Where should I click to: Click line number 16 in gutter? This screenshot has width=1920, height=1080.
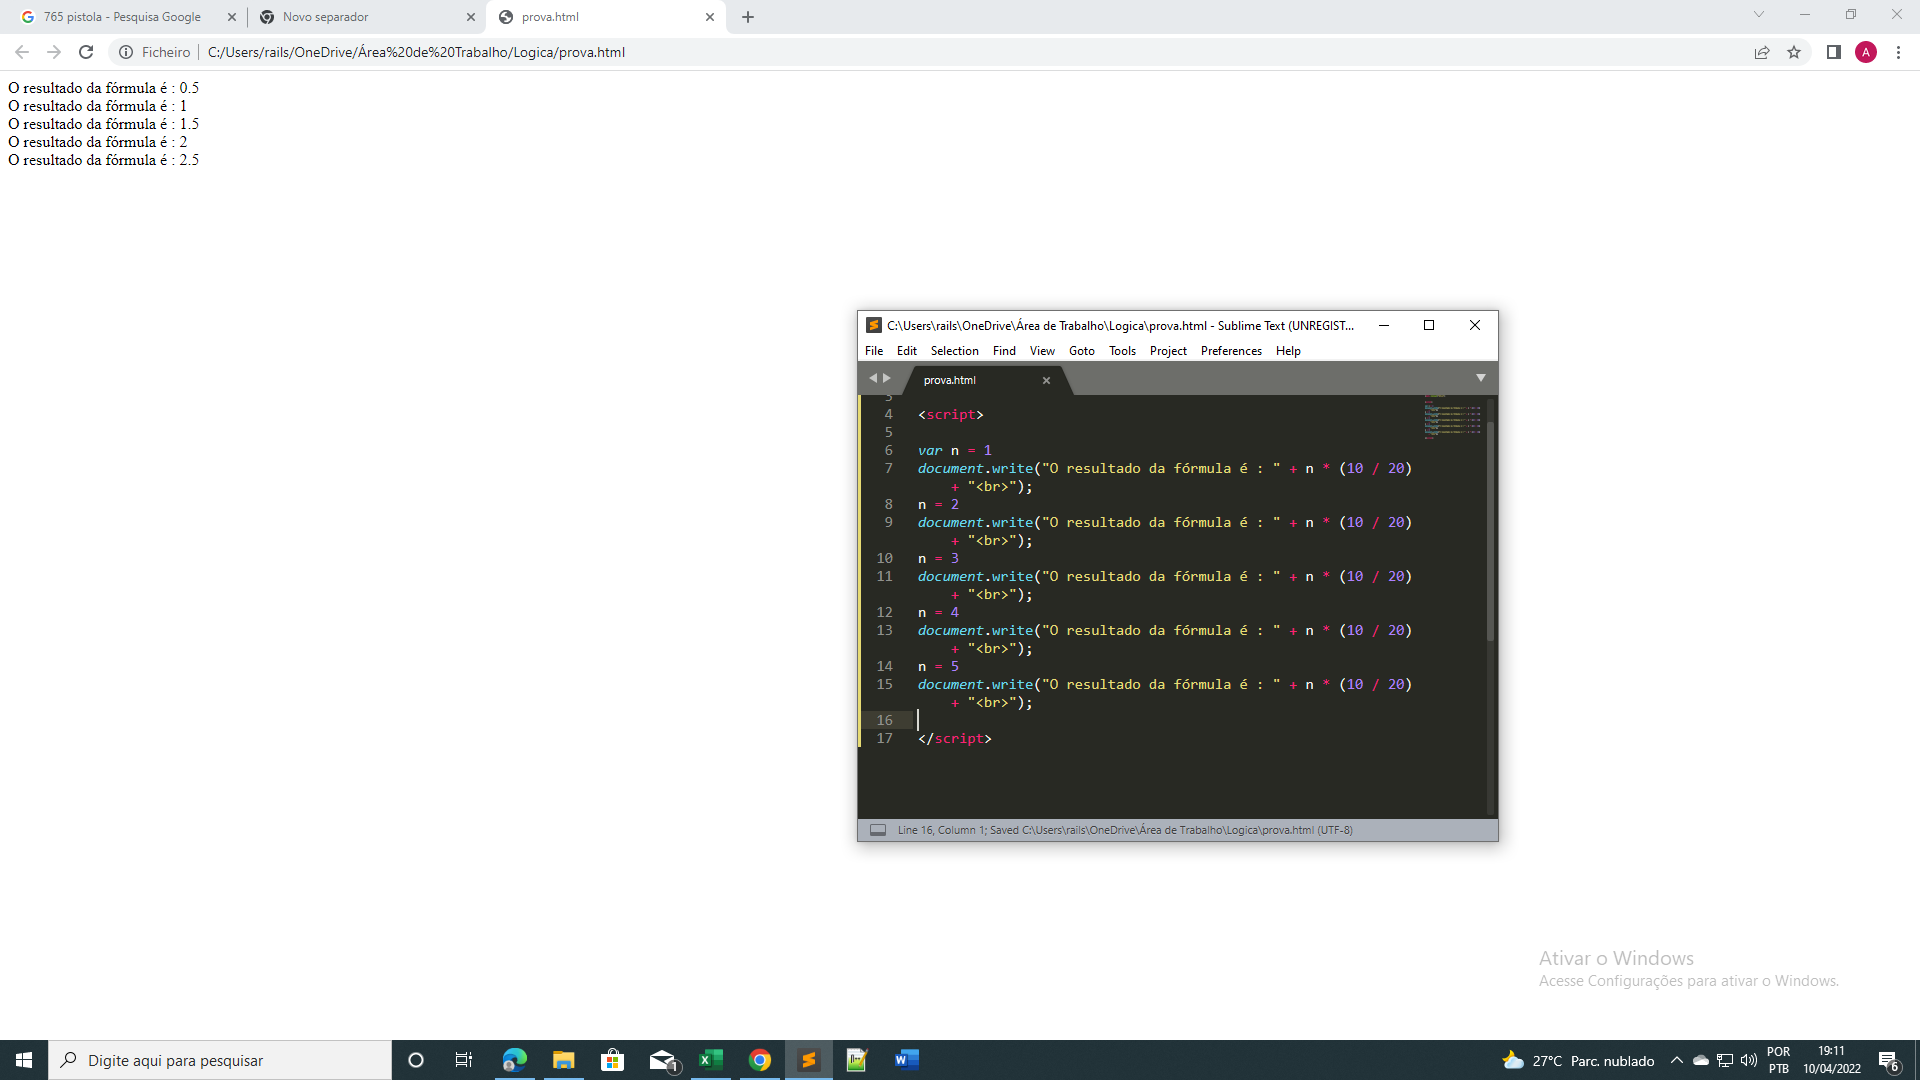click(x=885, y=720)
